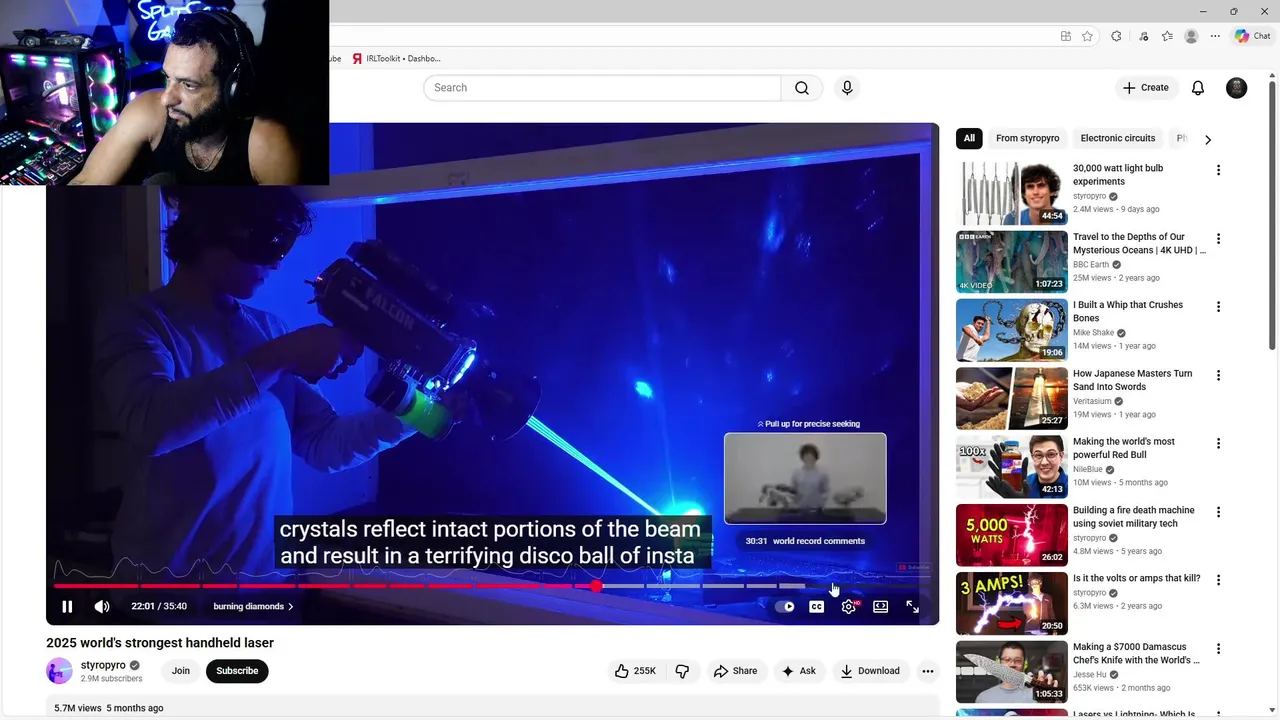
Task: Open the Copilot Chat button in Edge
Action: [1252, 36]
